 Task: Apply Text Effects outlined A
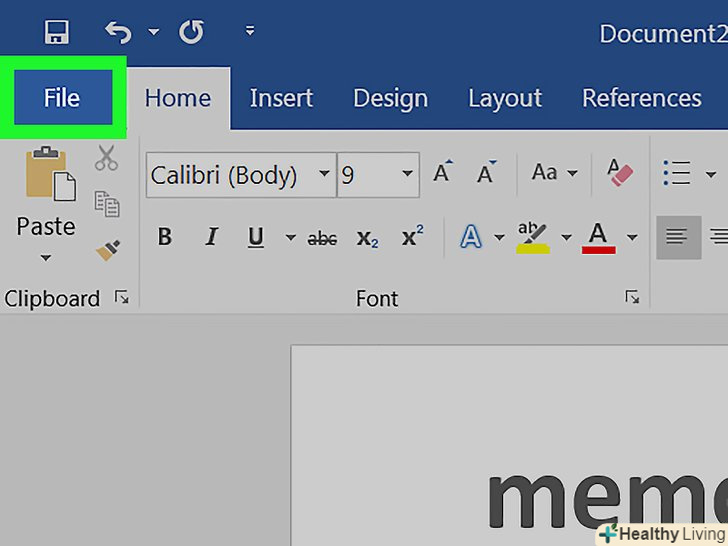[471, 237]
